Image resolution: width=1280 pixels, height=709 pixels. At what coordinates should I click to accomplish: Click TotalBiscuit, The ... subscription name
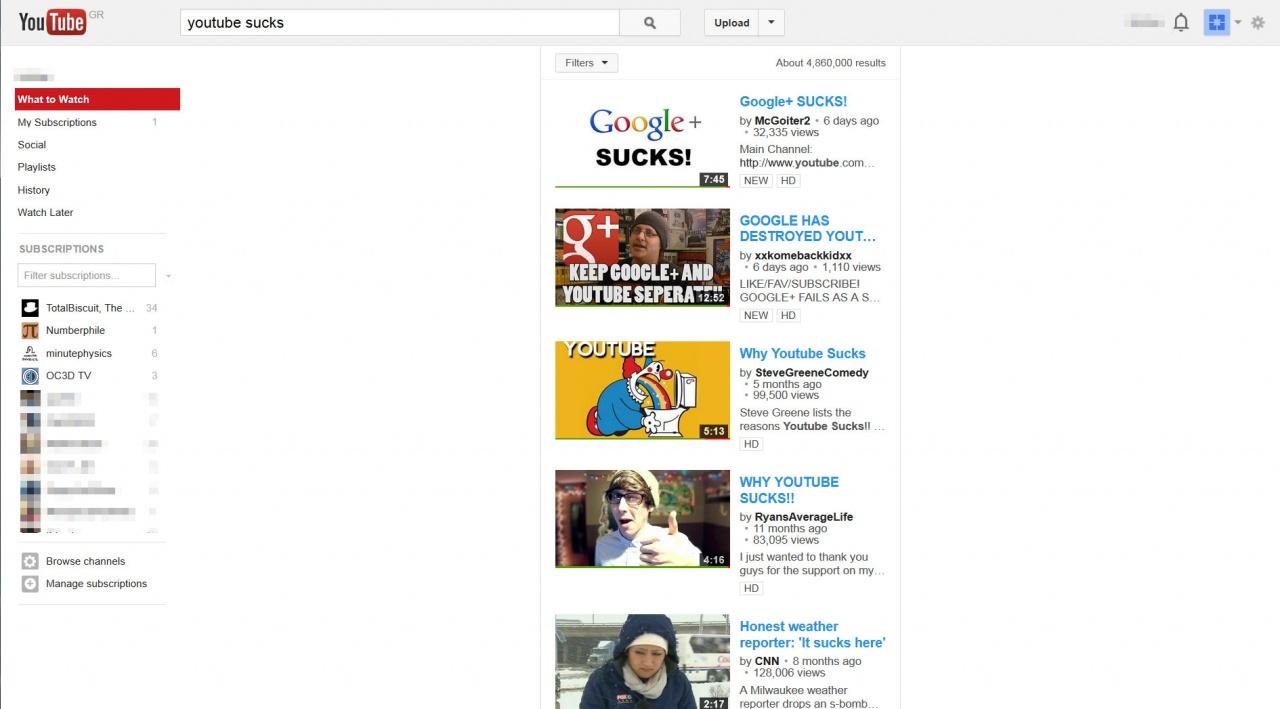point(90,308)
